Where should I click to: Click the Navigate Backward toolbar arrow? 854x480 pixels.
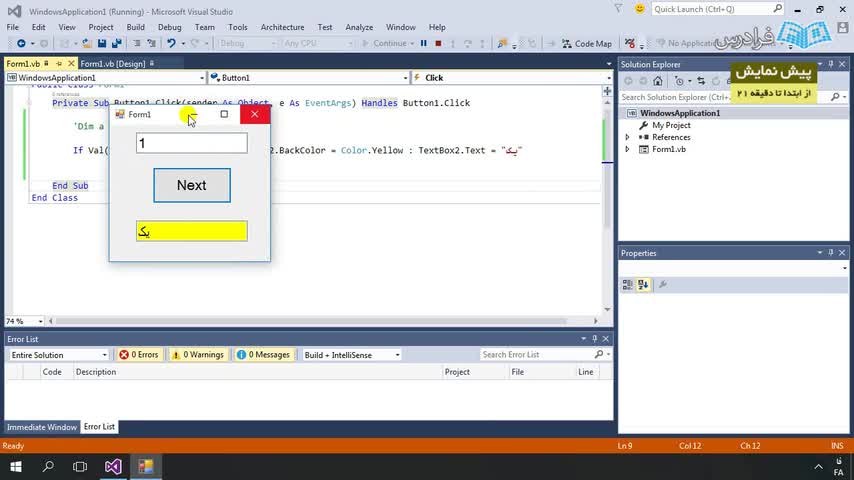[x=21, y=43]
